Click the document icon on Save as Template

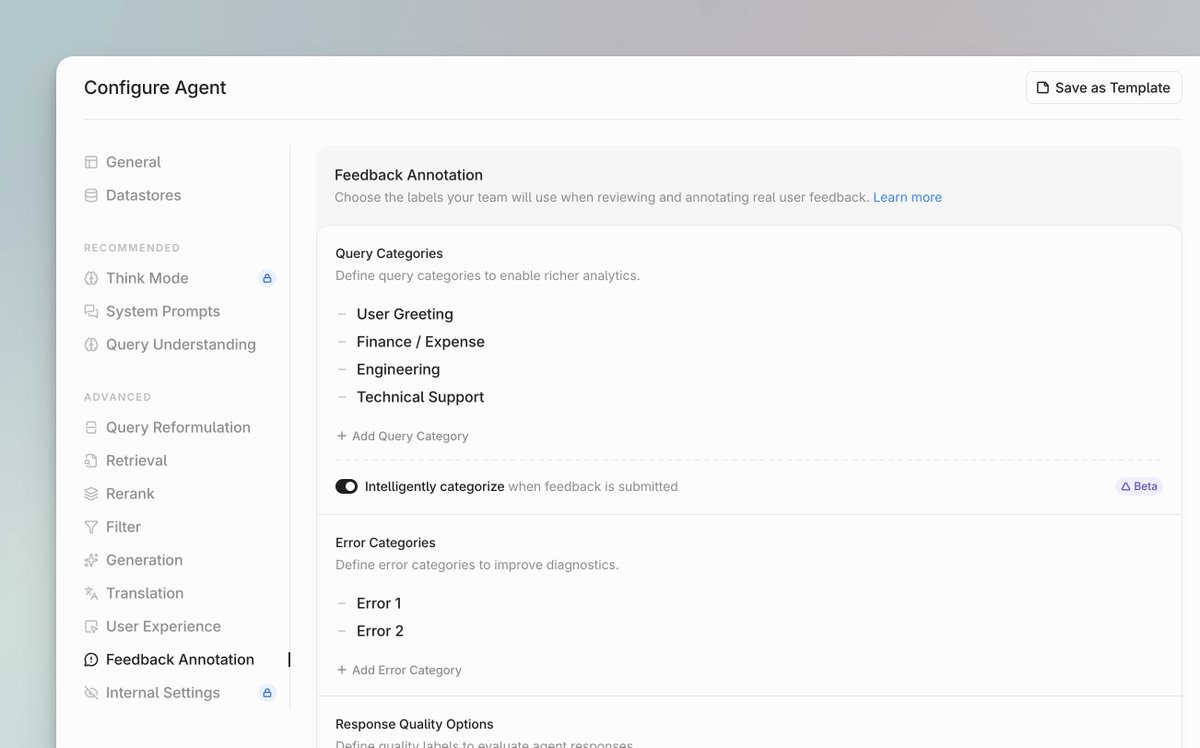[x=1043, y=87]
